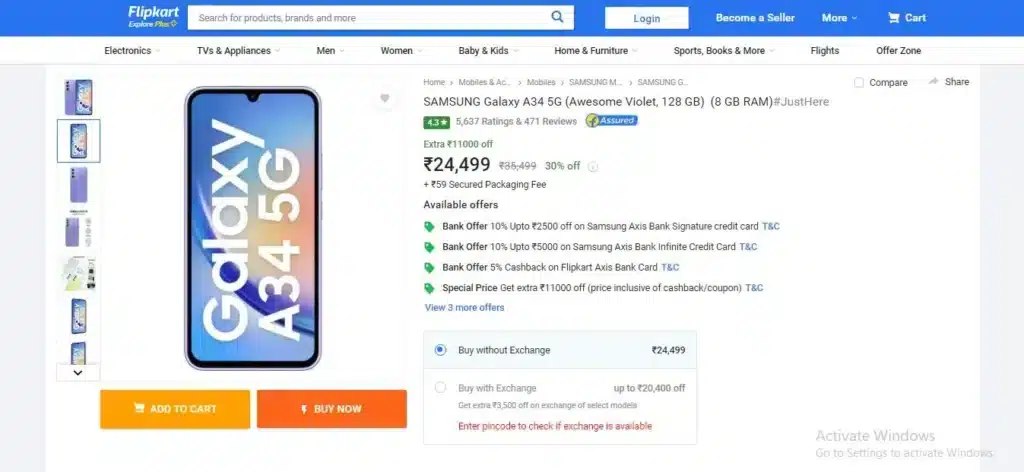Viewport: 1024px width, 472px height.
Task: Tick the Compare checkbox
Action: pyautogui.click(x=859, y=82)
